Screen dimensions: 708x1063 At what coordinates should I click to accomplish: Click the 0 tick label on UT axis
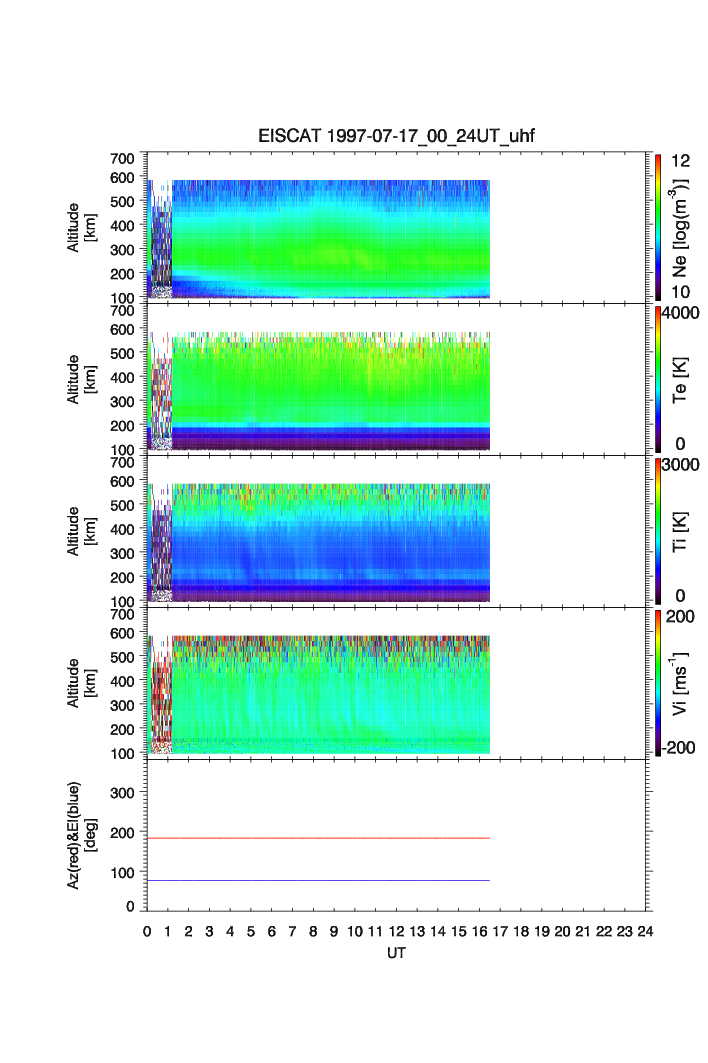click(147, 931)
